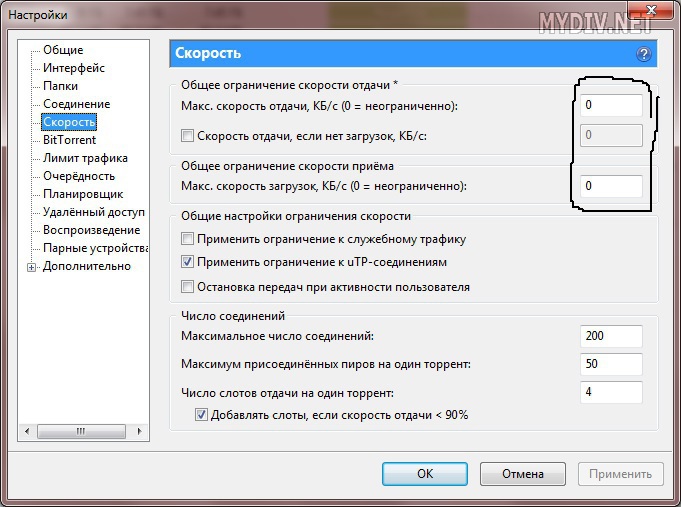Click the tree scrollbar right arrow
The height and width of the screenshot is (507, 681).
(139, 431)
